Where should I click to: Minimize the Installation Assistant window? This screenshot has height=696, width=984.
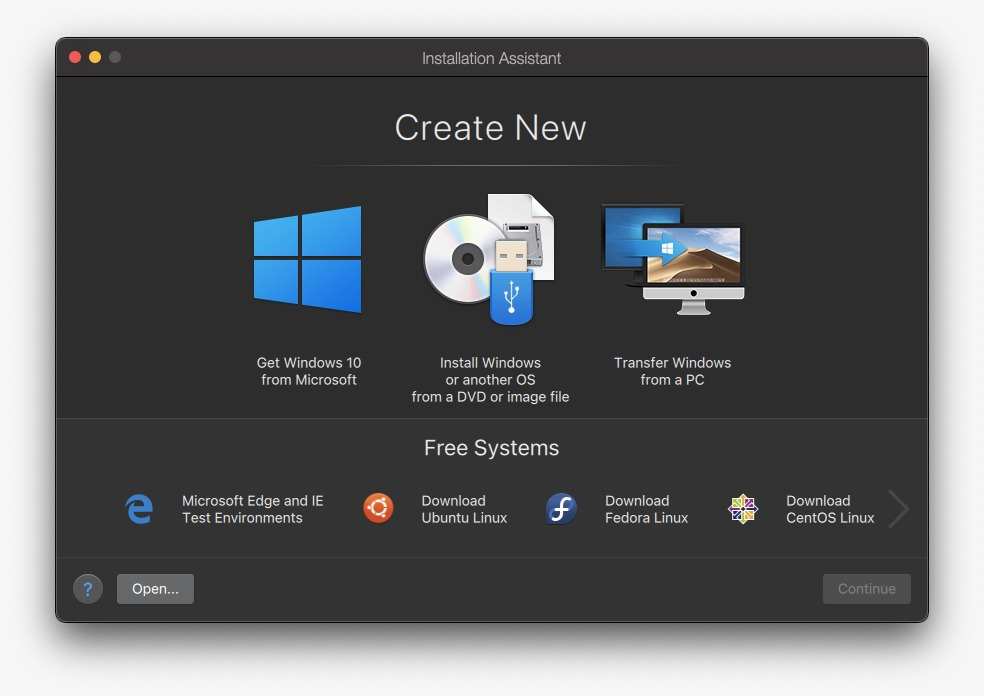[95, 57]
